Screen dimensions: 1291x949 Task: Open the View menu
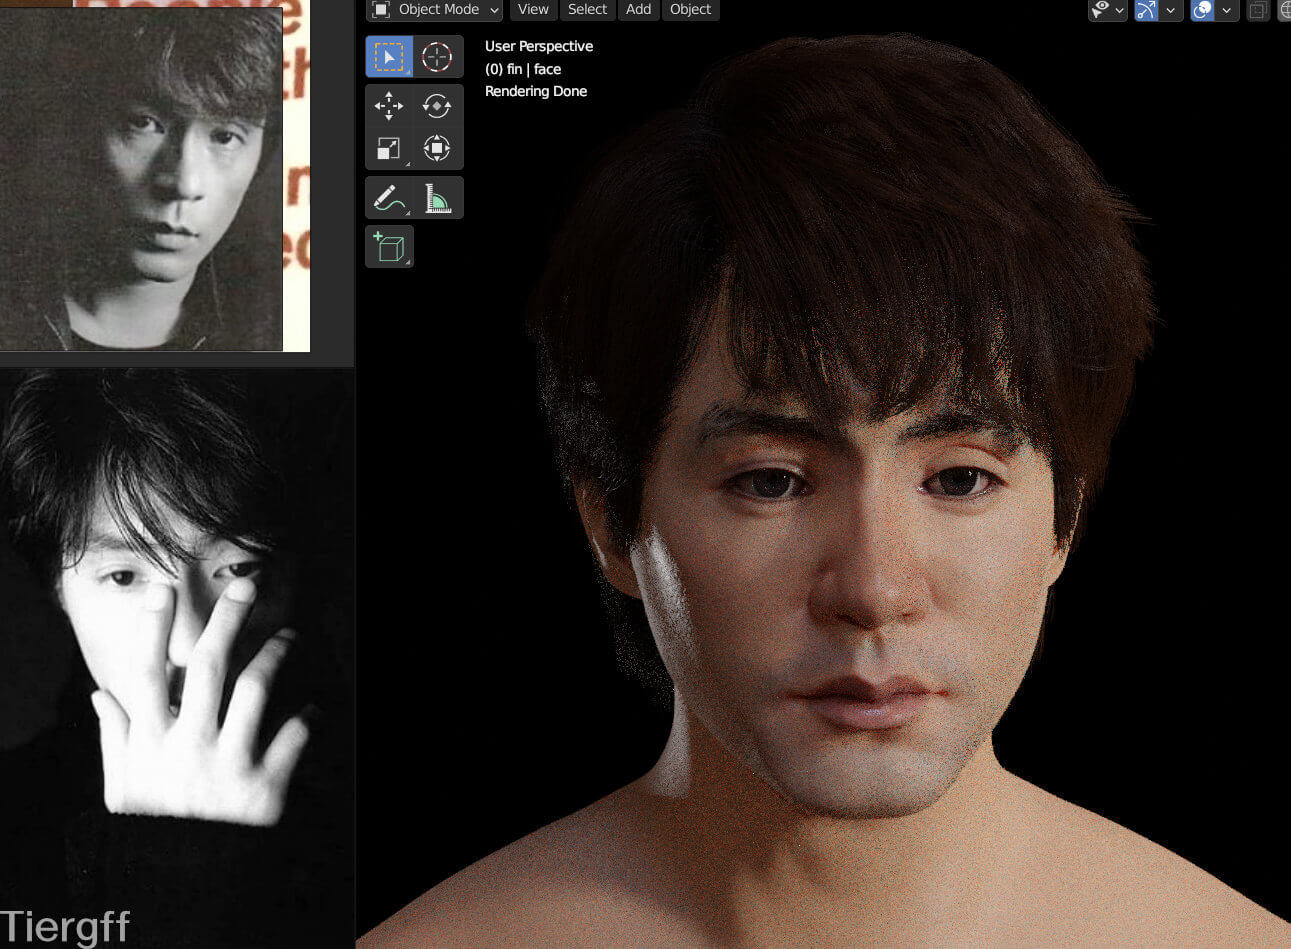[533, 10]
